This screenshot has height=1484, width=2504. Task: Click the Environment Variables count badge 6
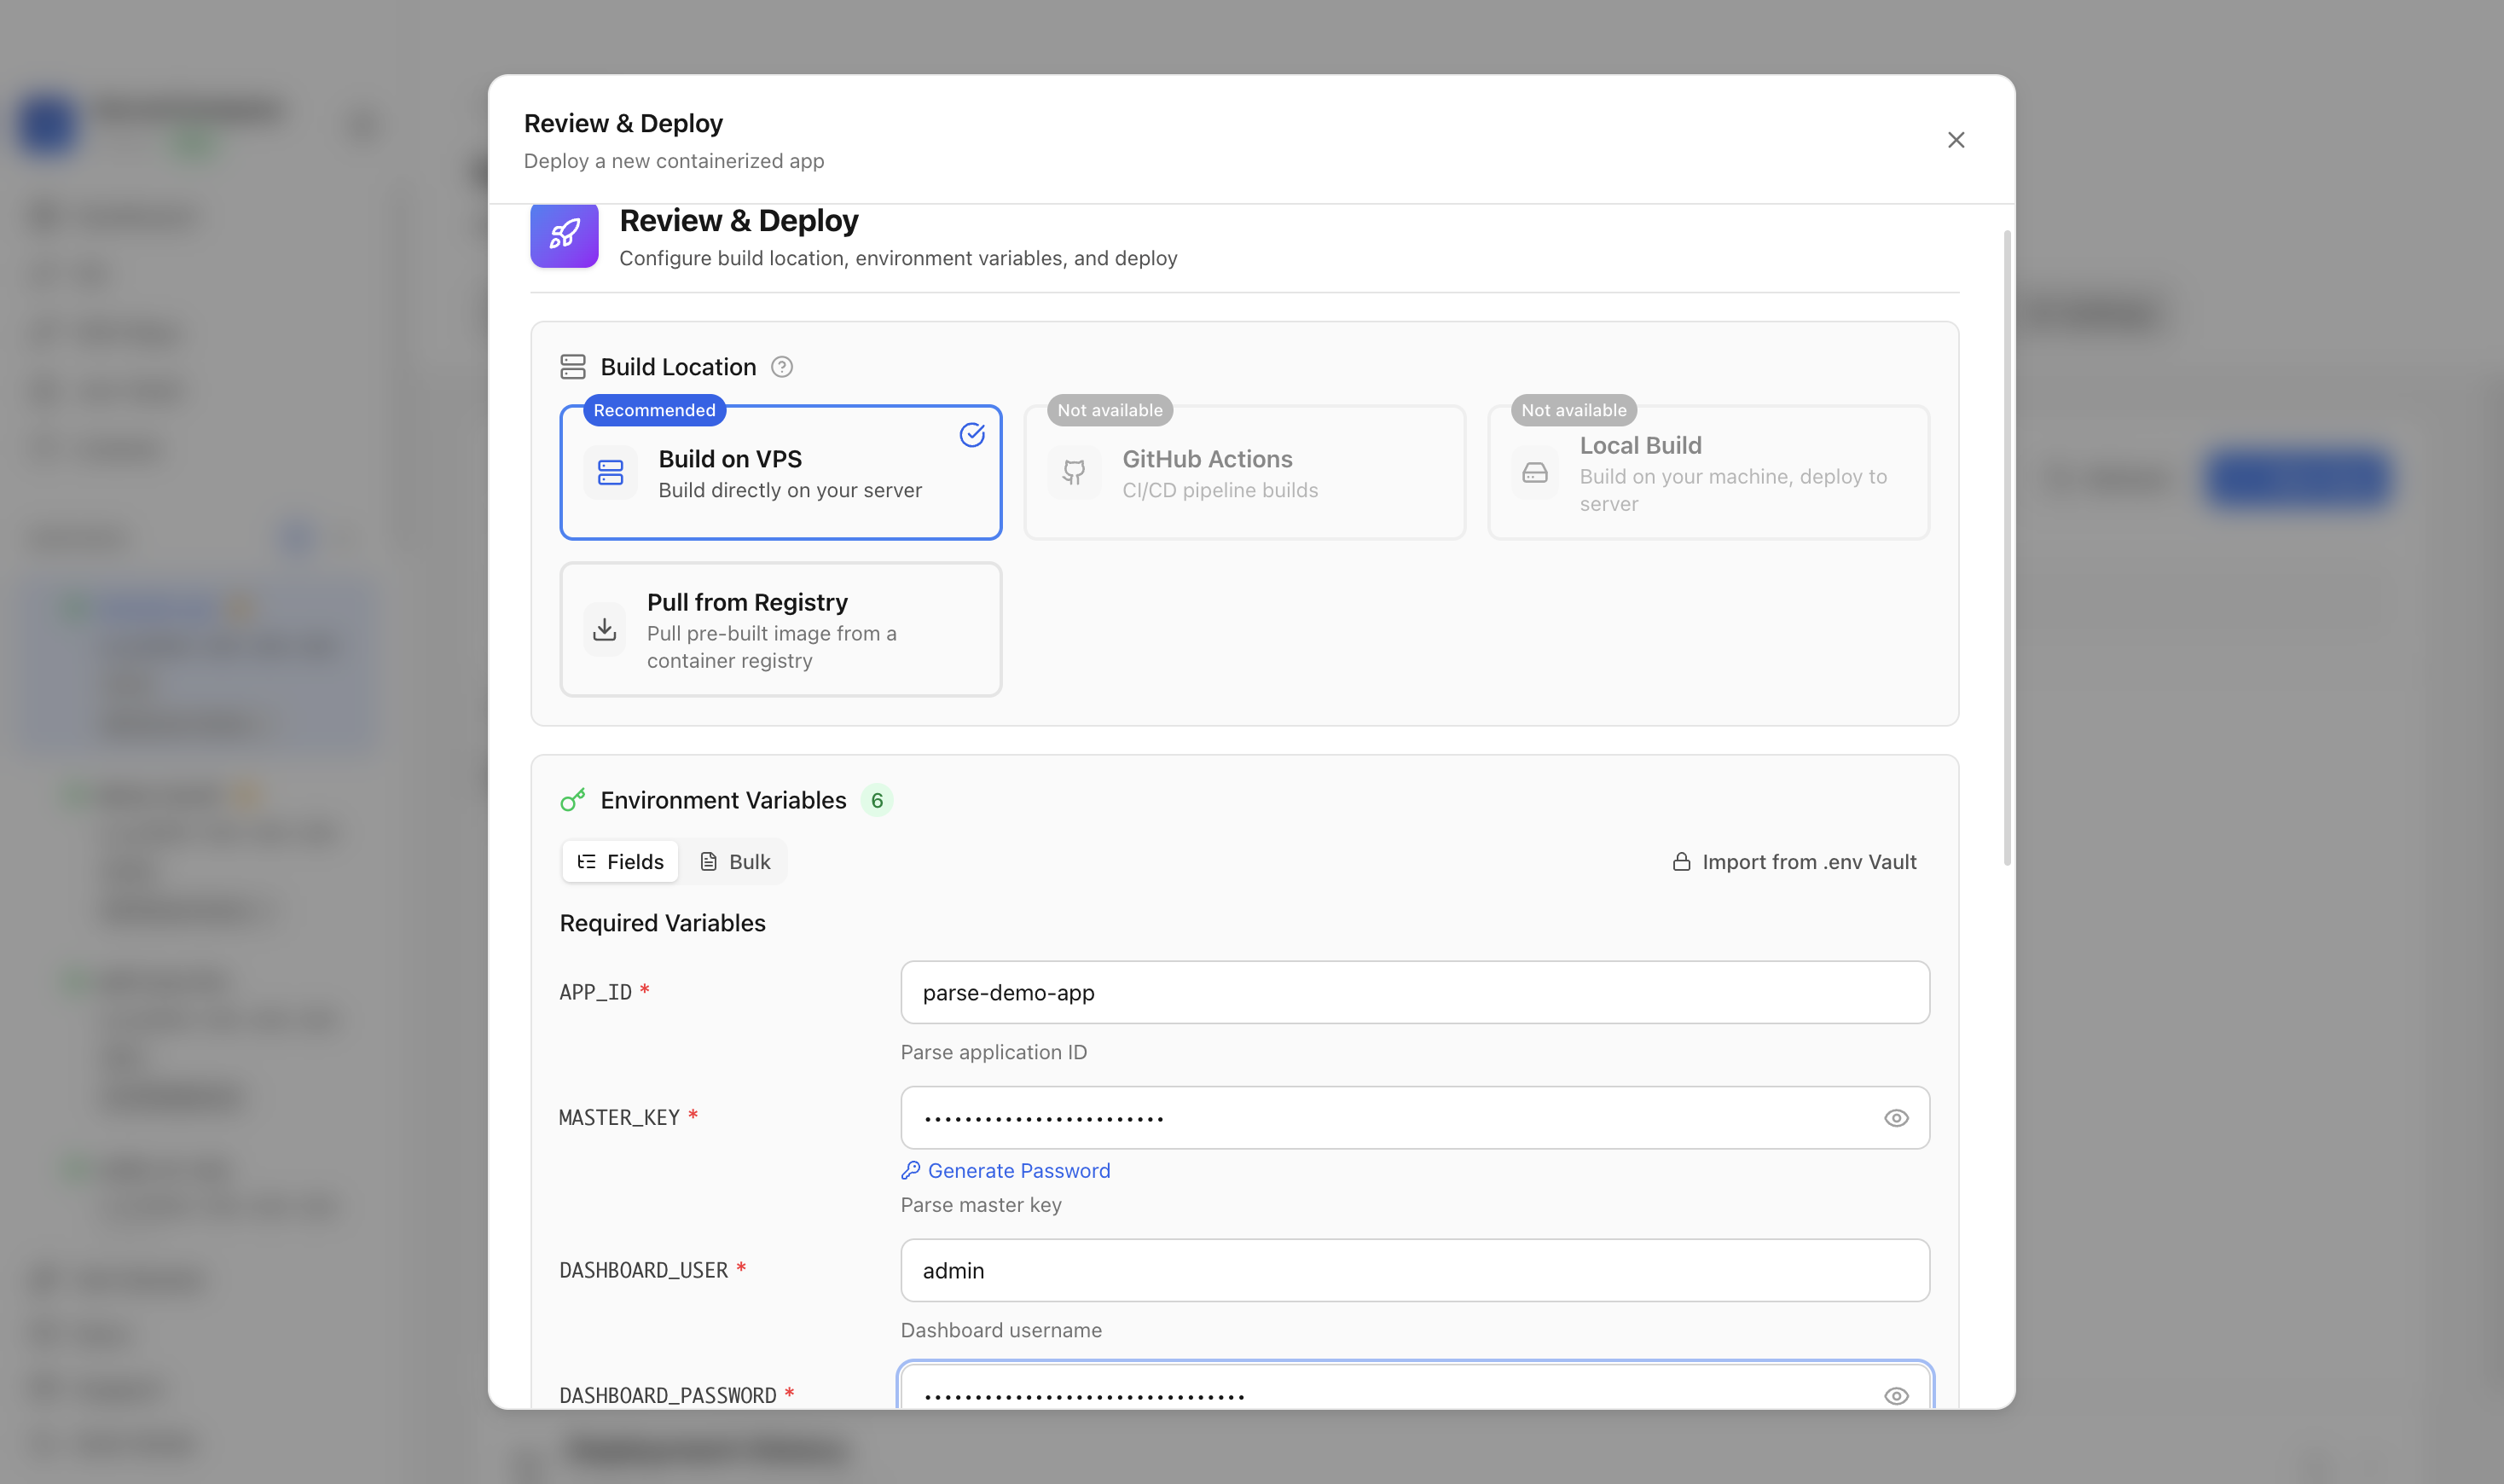(x=877, y=800)
